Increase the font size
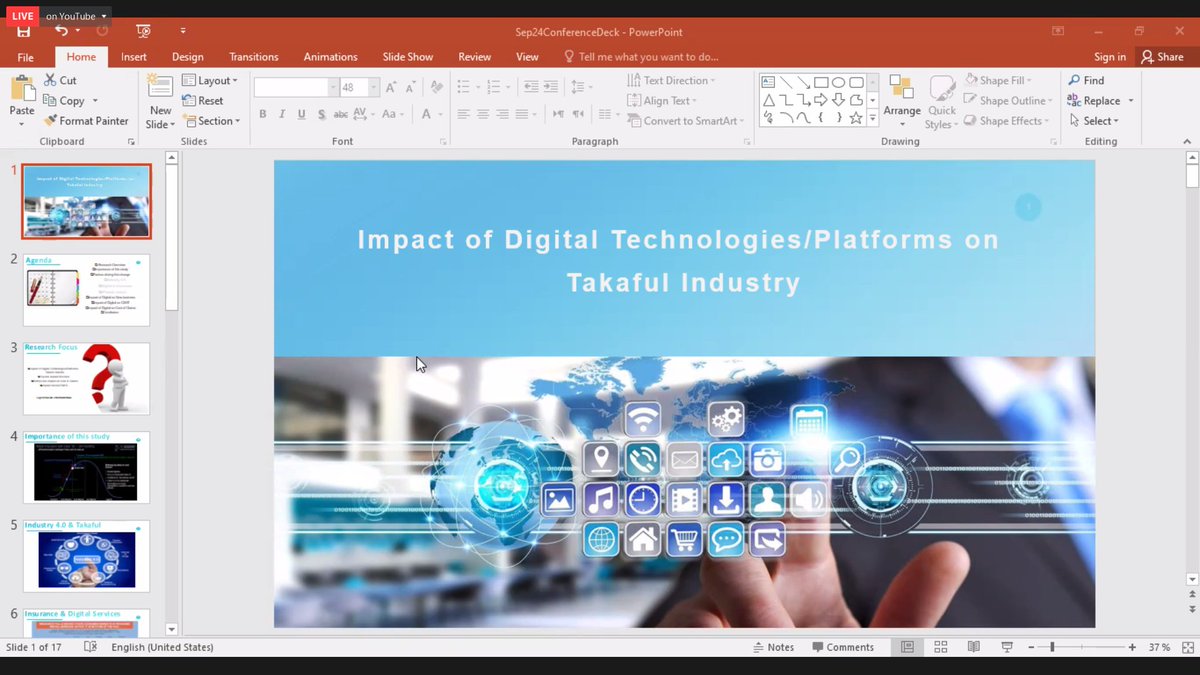The width and height of the screenshot is (1200, 675). pyautogui.click(x=391, y=87)
